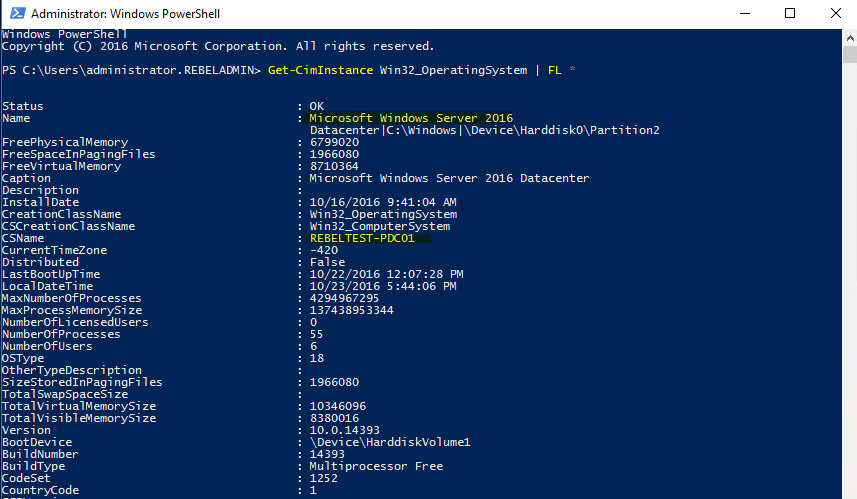Viewport: 857px width, 499px height.
Task: Click CodeSet value 1252
Action: (324, 479)
